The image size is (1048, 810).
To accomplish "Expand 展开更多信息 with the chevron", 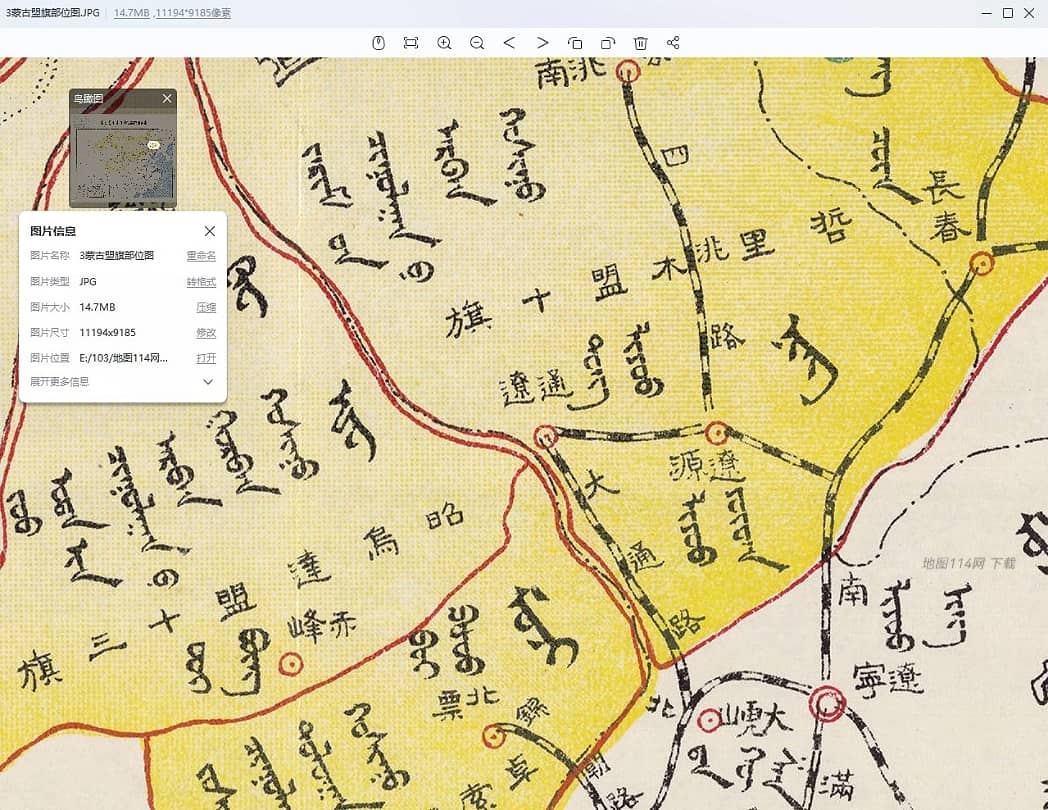I will (208, 382).
